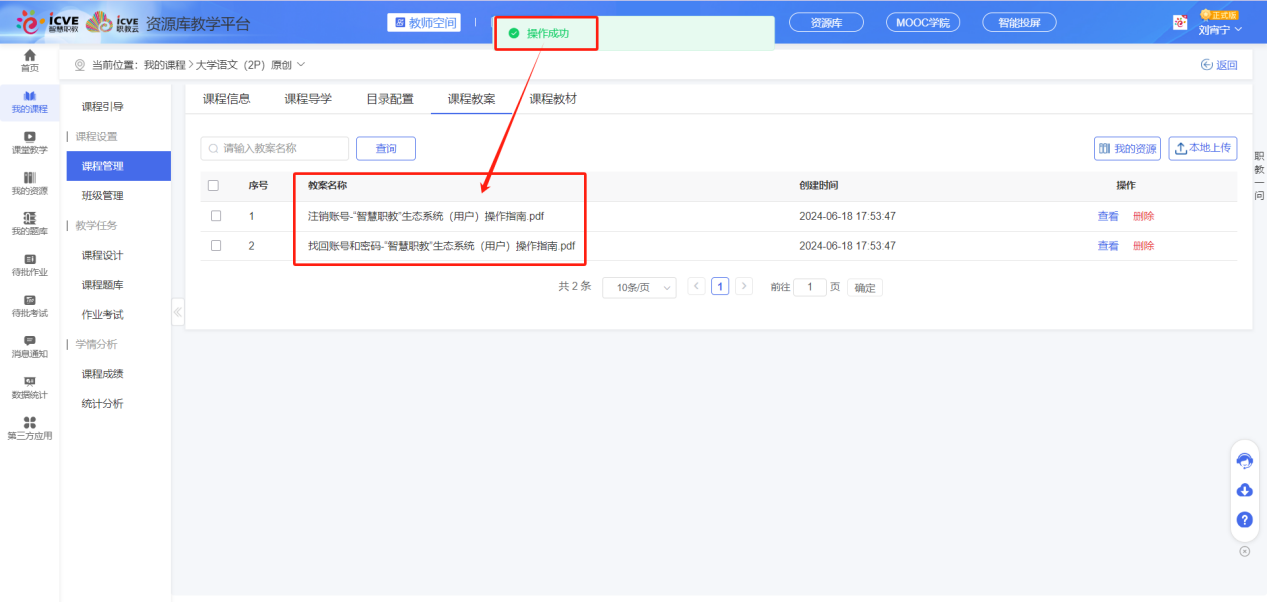Click the floating customer service headset icon

click(1244, 460)
